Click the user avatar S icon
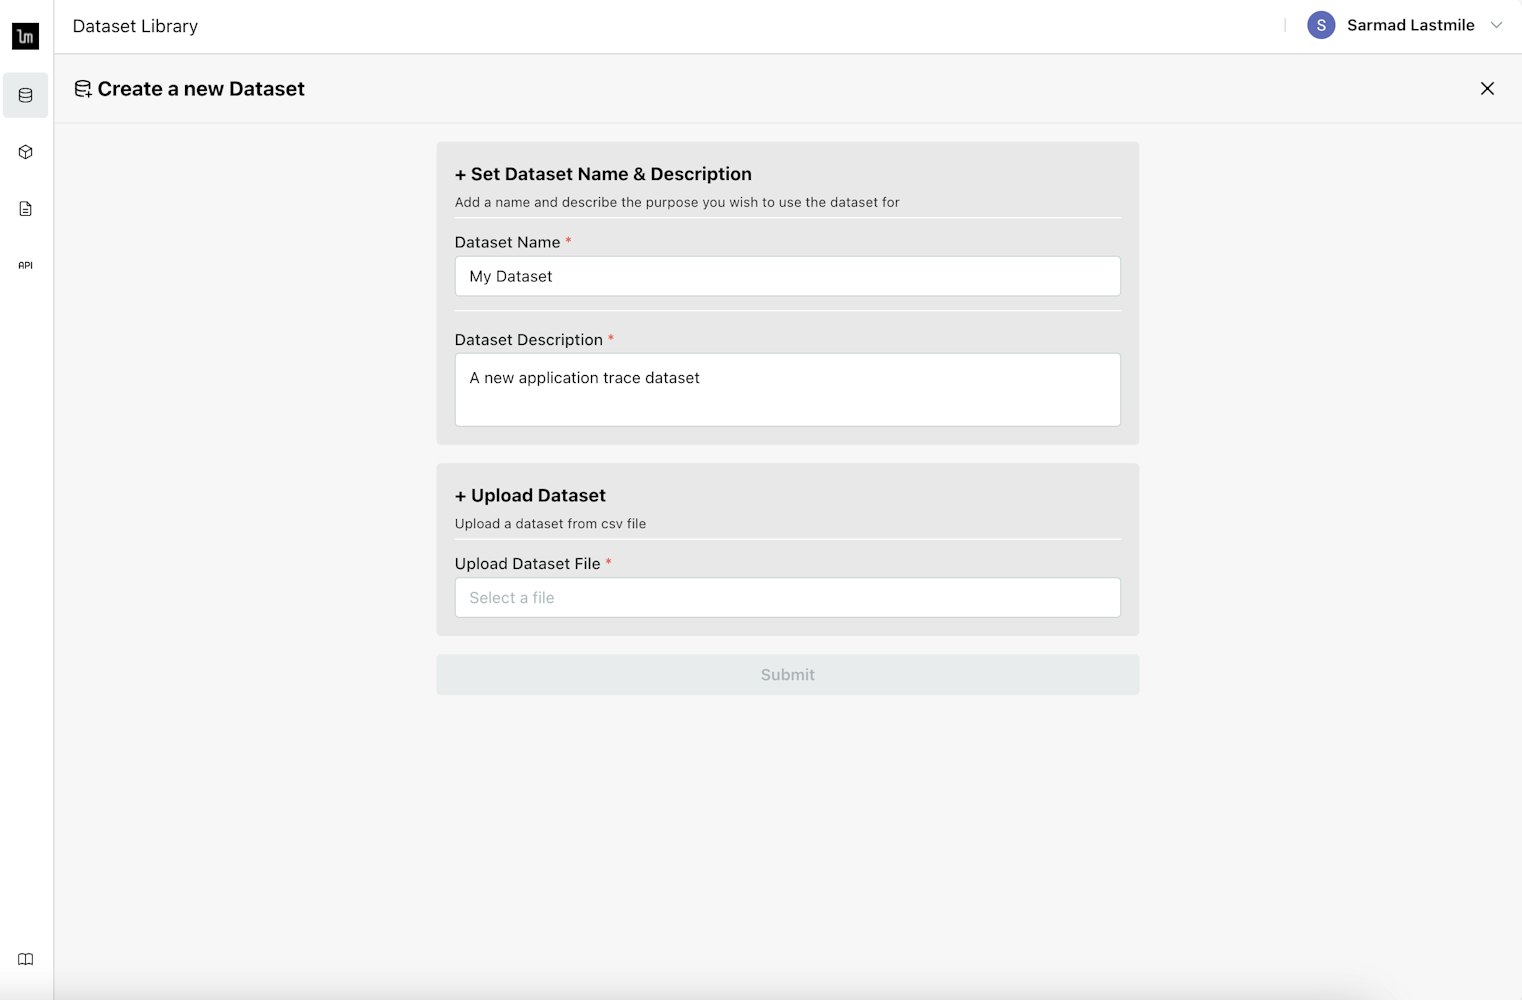Image resolution: width=1522 pixels, height=1000 pixels. [x=1321, y=25]
